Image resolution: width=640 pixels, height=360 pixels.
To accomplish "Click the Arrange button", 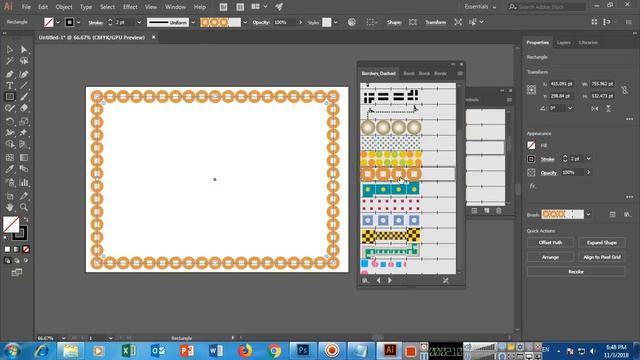I will point(550,257).
